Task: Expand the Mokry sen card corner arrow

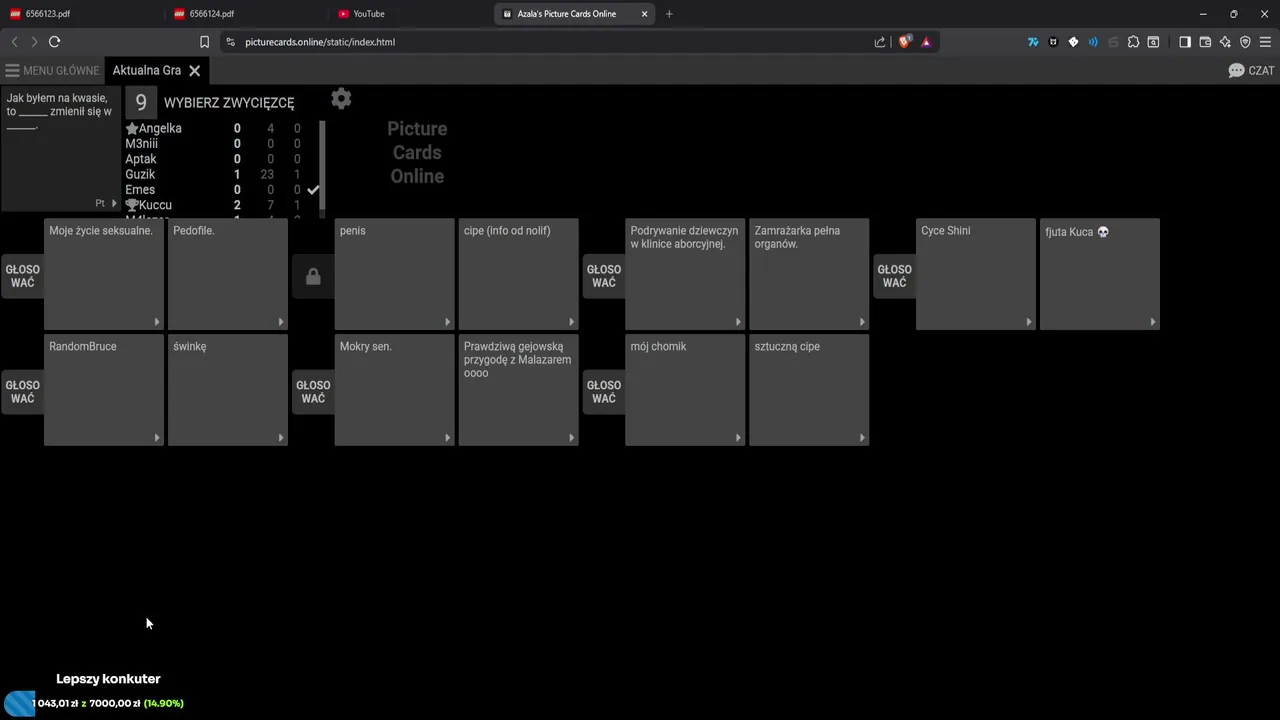Action: click(x=448, y=438)
